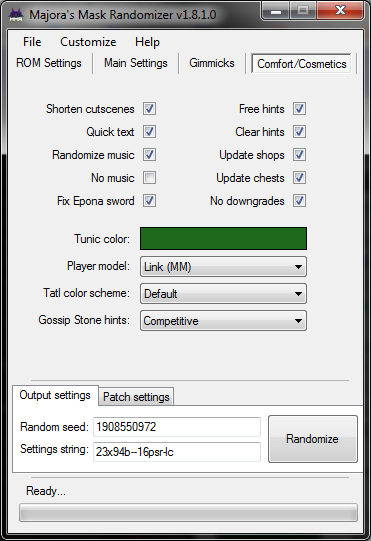Switch to the Gimmicks tab
Image resolution: width=371 pixels, height=541 pixels.
(x=212, y=63)
